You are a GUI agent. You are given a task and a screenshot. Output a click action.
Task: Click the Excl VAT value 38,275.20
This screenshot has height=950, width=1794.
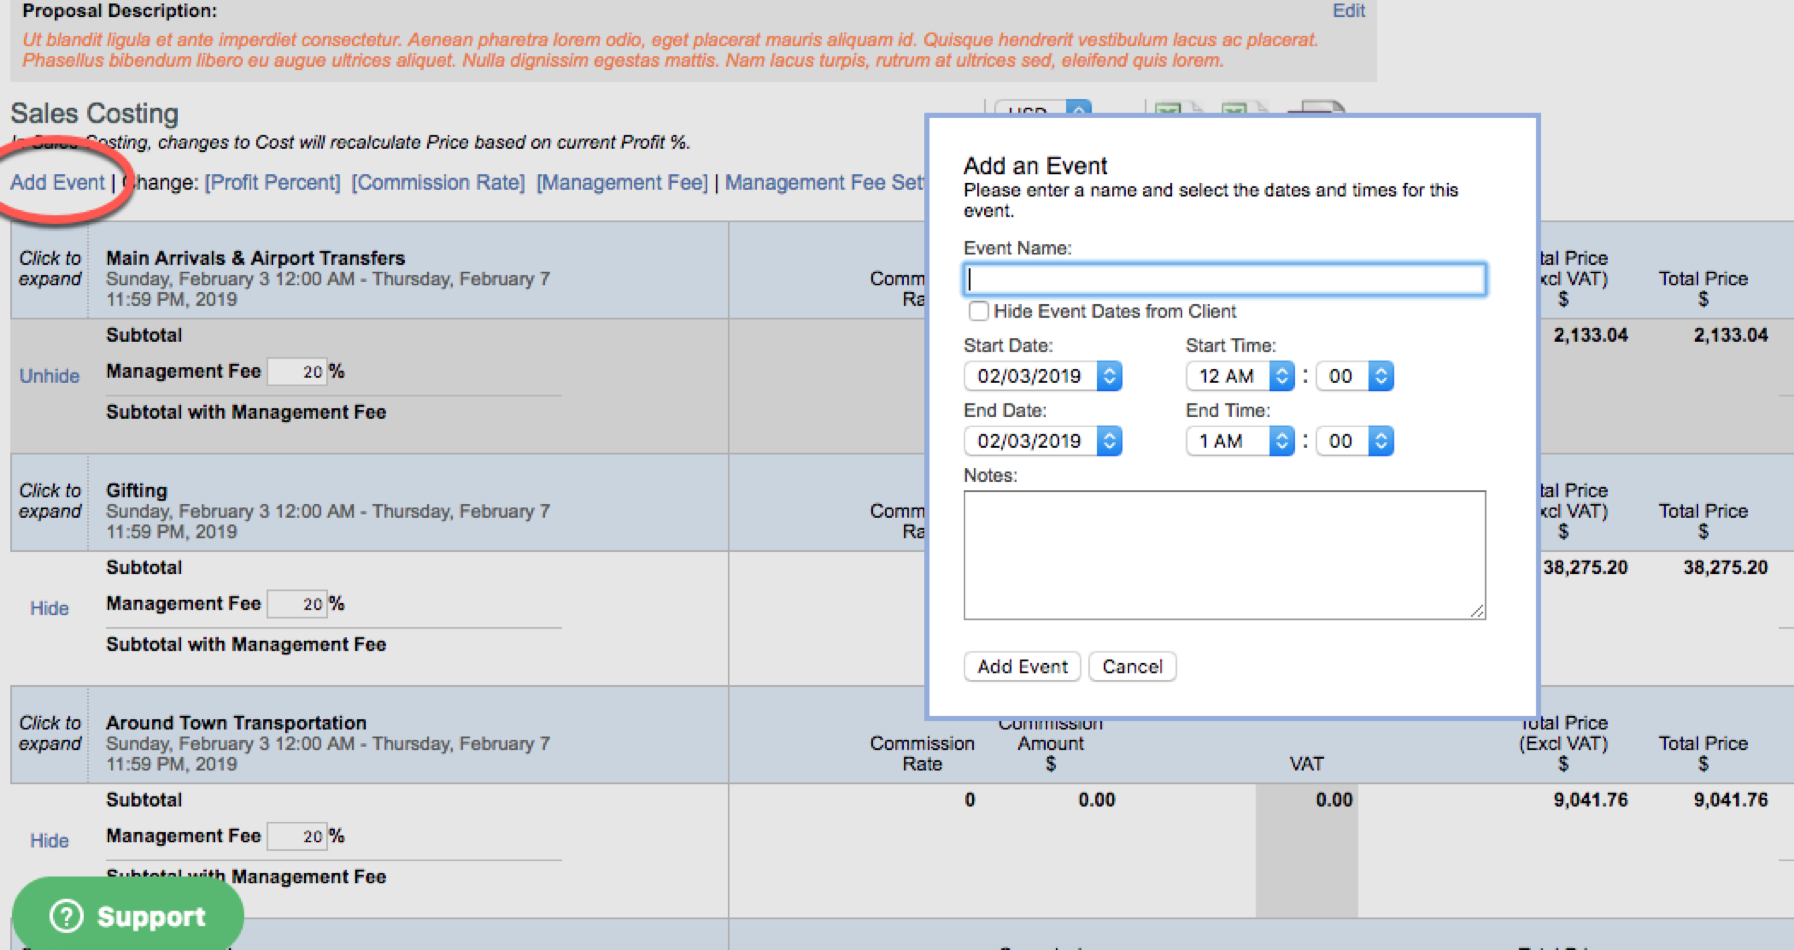click(x=1585, y=567)
